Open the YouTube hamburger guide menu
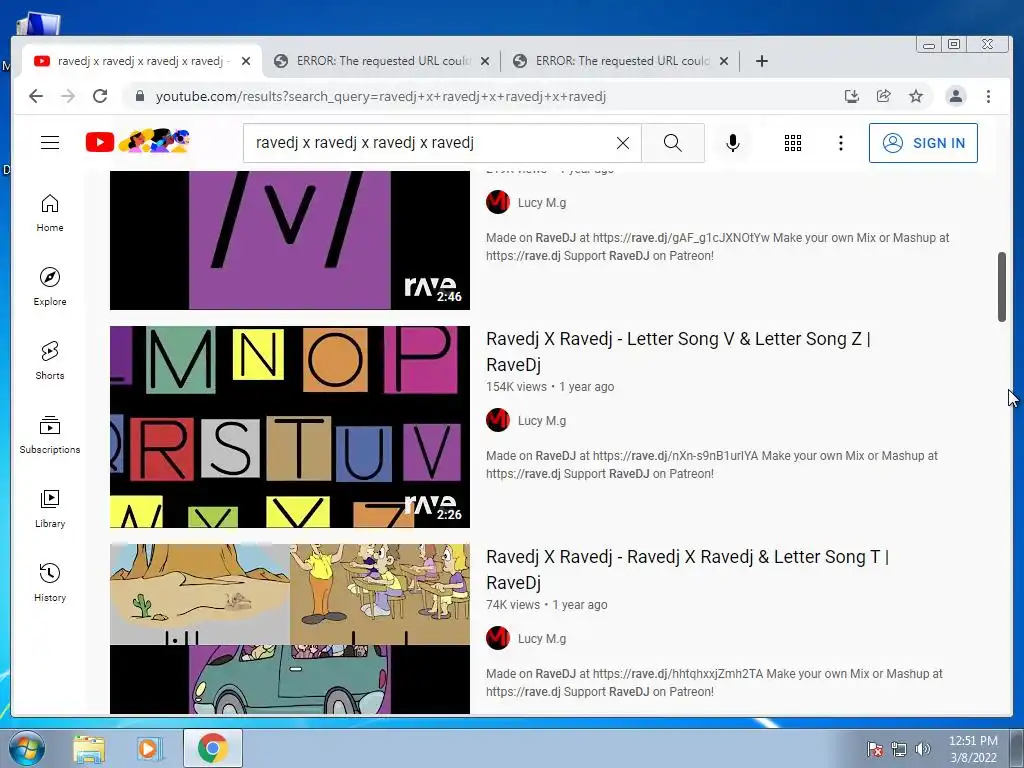The width and height of the screenshot is (1024, 768). (x=50, y=142)
